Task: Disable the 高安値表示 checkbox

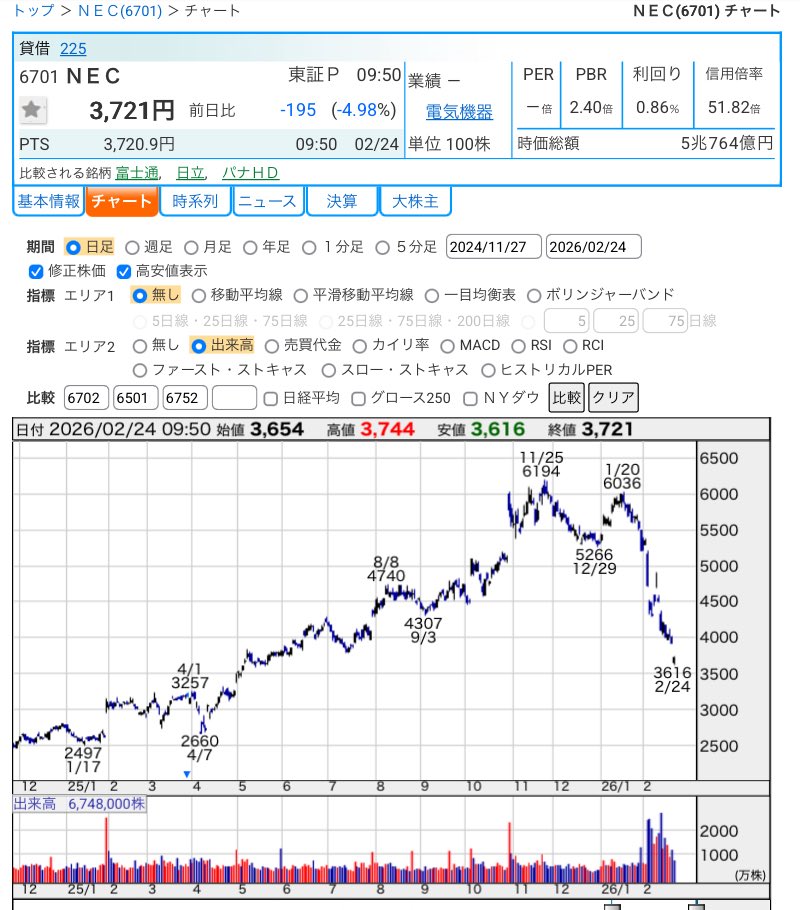Action: 124,270
